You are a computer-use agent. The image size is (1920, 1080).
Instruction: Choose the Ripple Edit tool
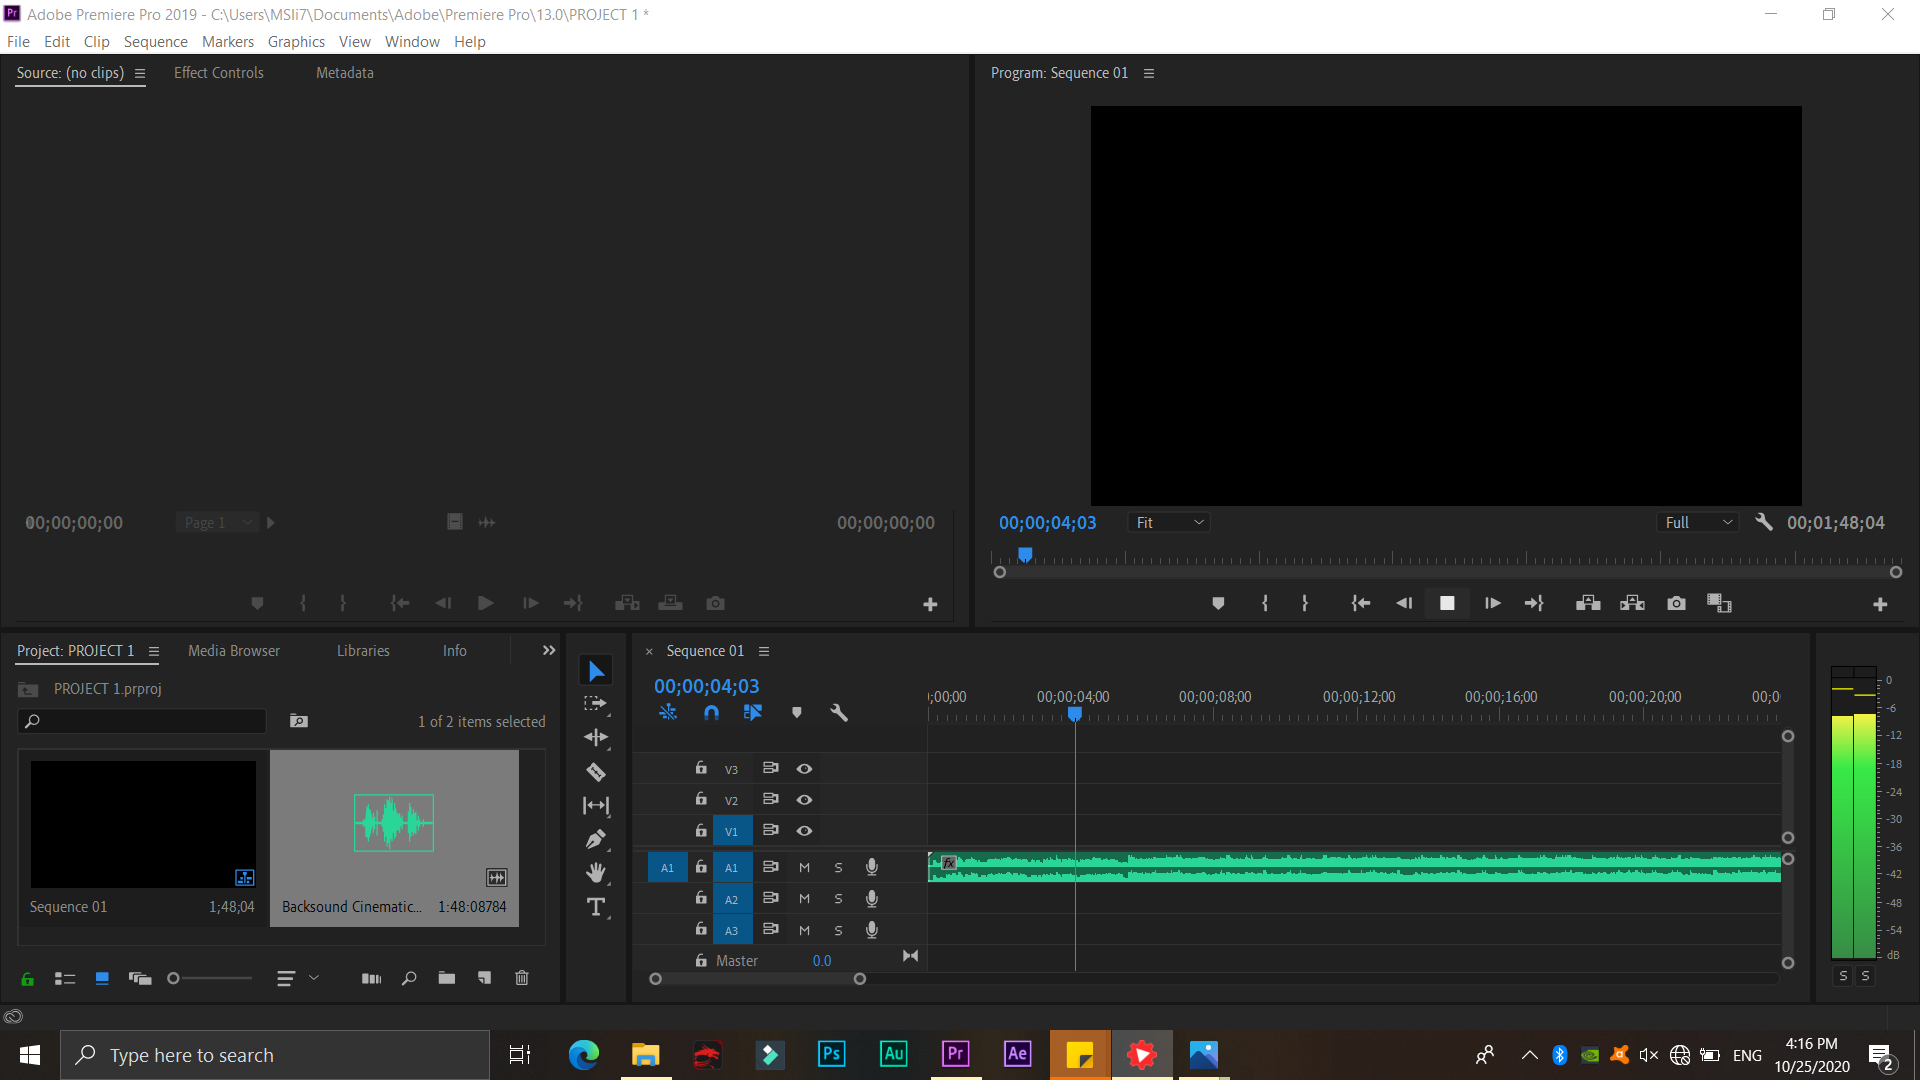[596, 738]
